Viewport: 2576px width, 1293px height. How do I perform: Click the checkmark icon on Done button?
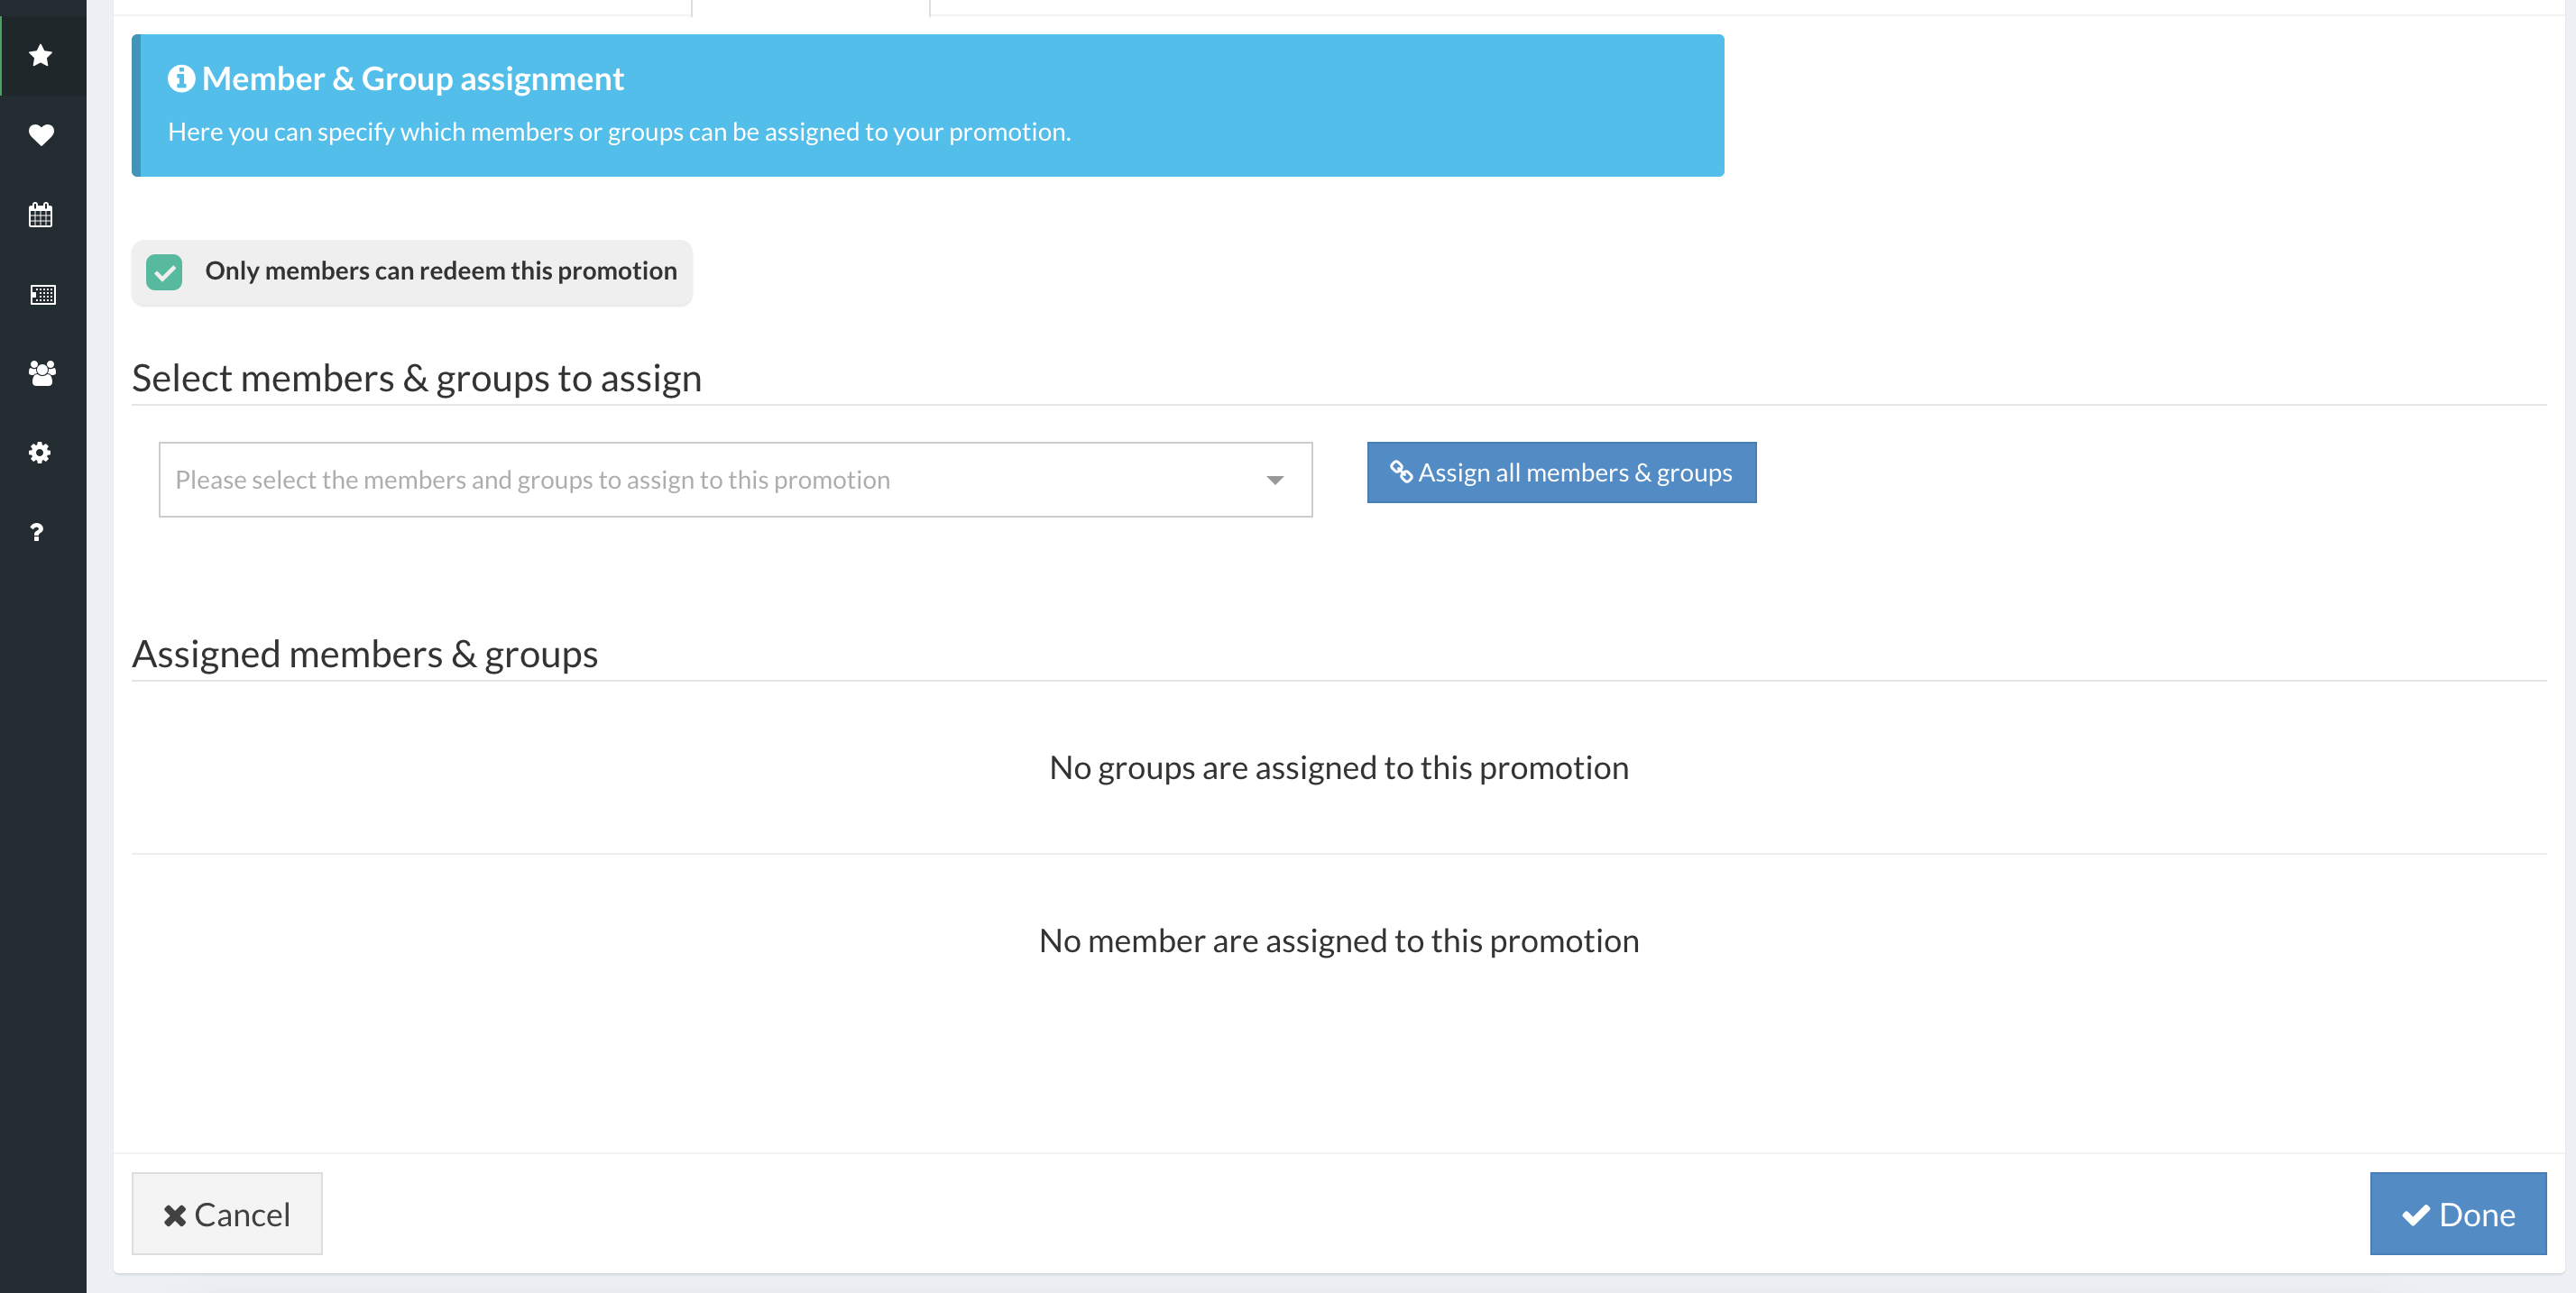point(2415,1215)
